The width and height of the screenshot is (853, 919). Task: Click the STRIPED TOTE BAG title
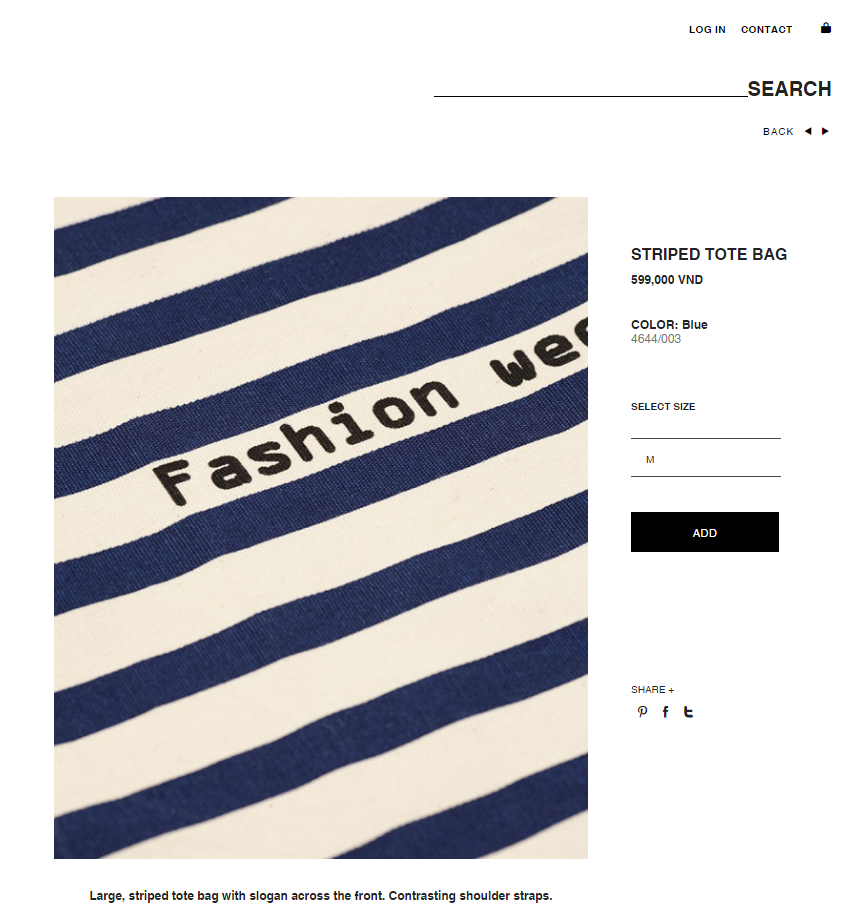pyautogui.click(x=709, y=254)
